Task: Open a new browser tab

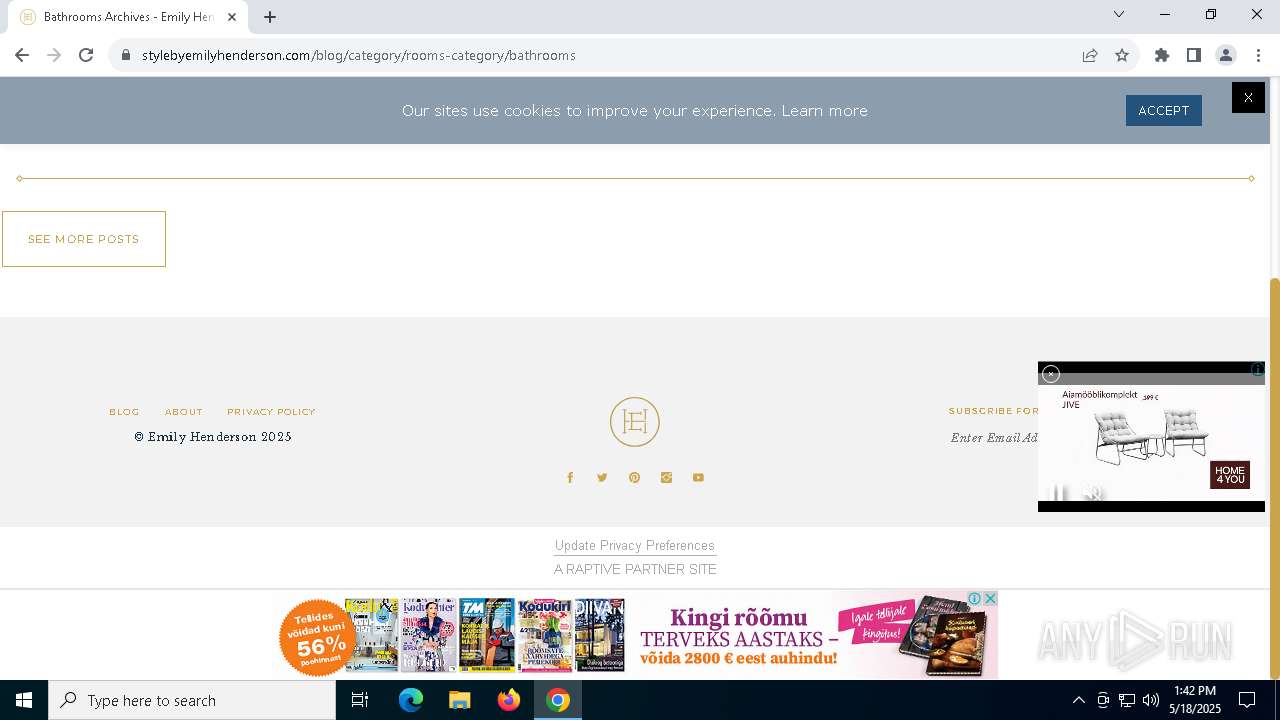Action: pyautogui.click(x=270, y=17)
